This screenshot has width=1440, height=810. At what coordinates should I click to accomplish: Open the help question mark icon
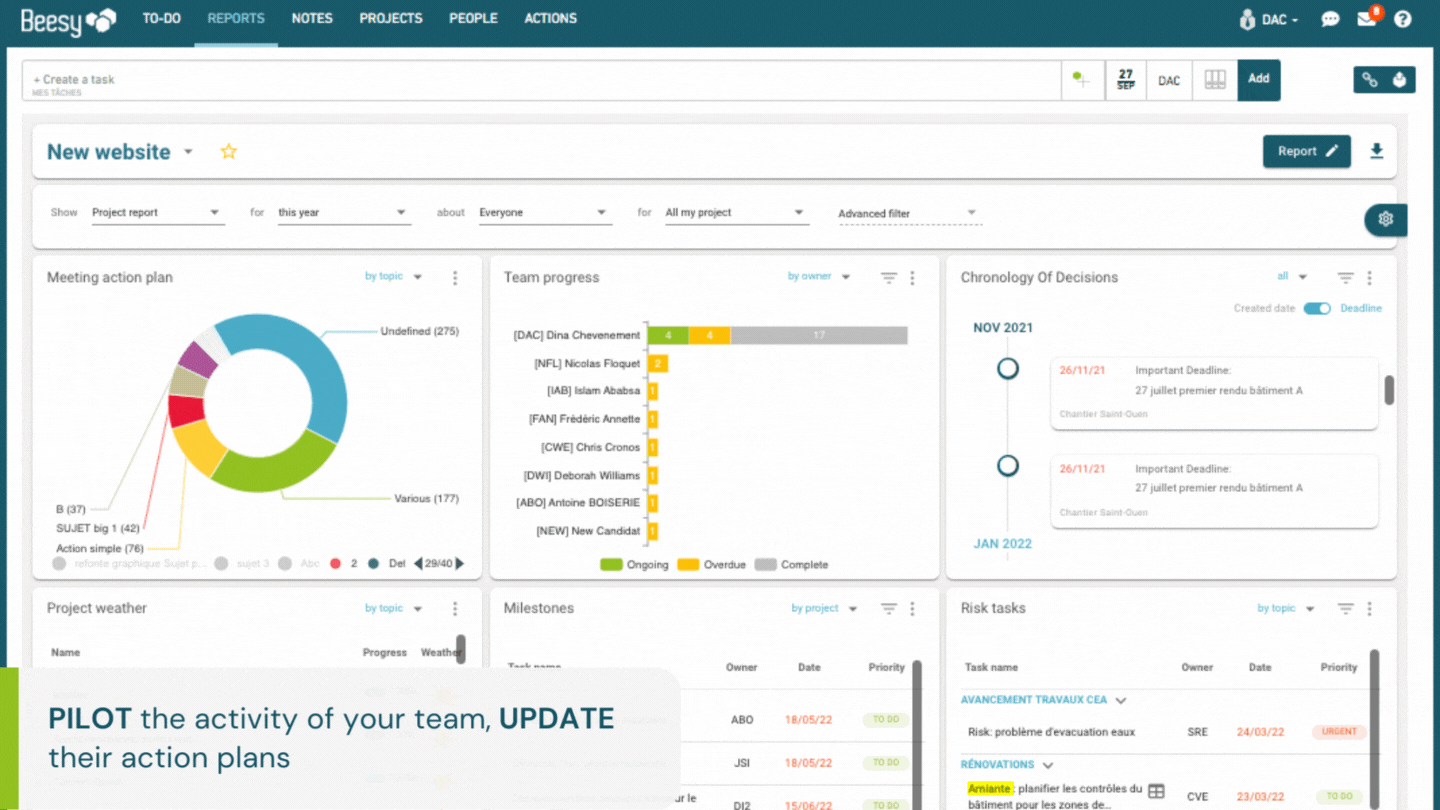point(1403,19)
